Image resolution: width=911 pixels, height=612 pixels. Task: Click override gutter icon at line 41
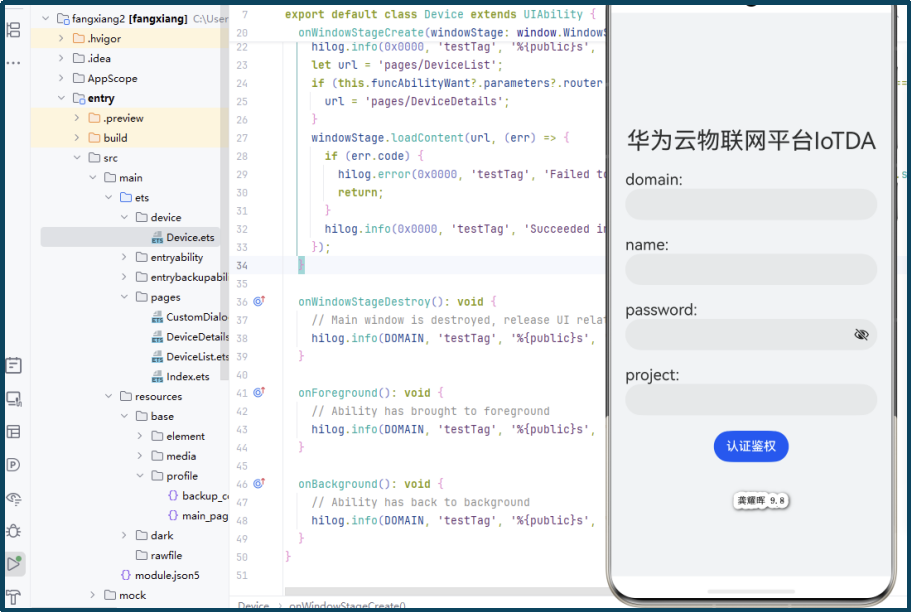pos(259,392)
